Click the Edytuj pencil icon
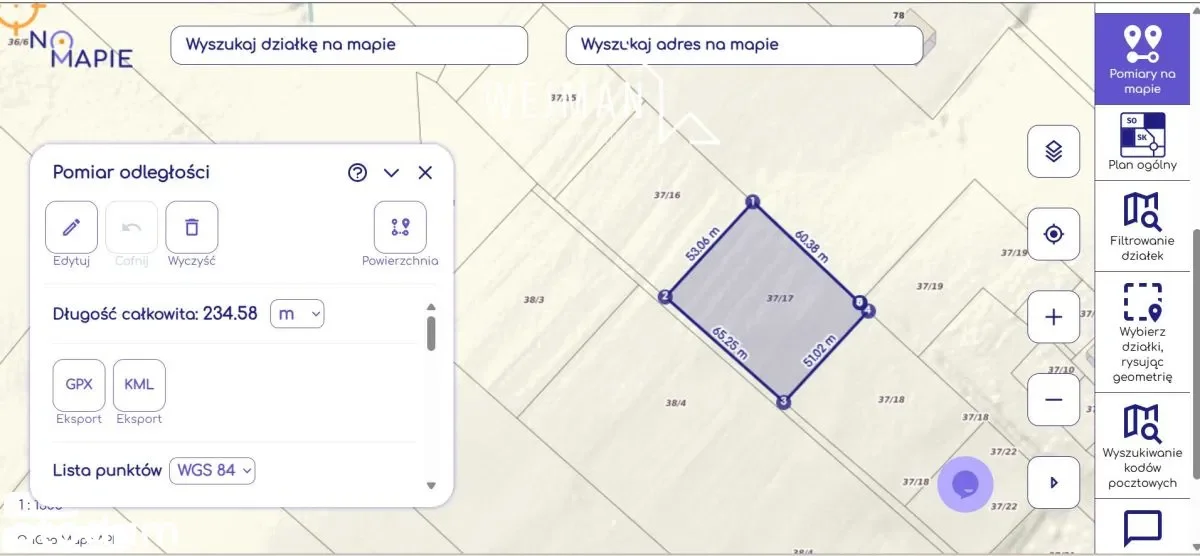 (71, 227)
